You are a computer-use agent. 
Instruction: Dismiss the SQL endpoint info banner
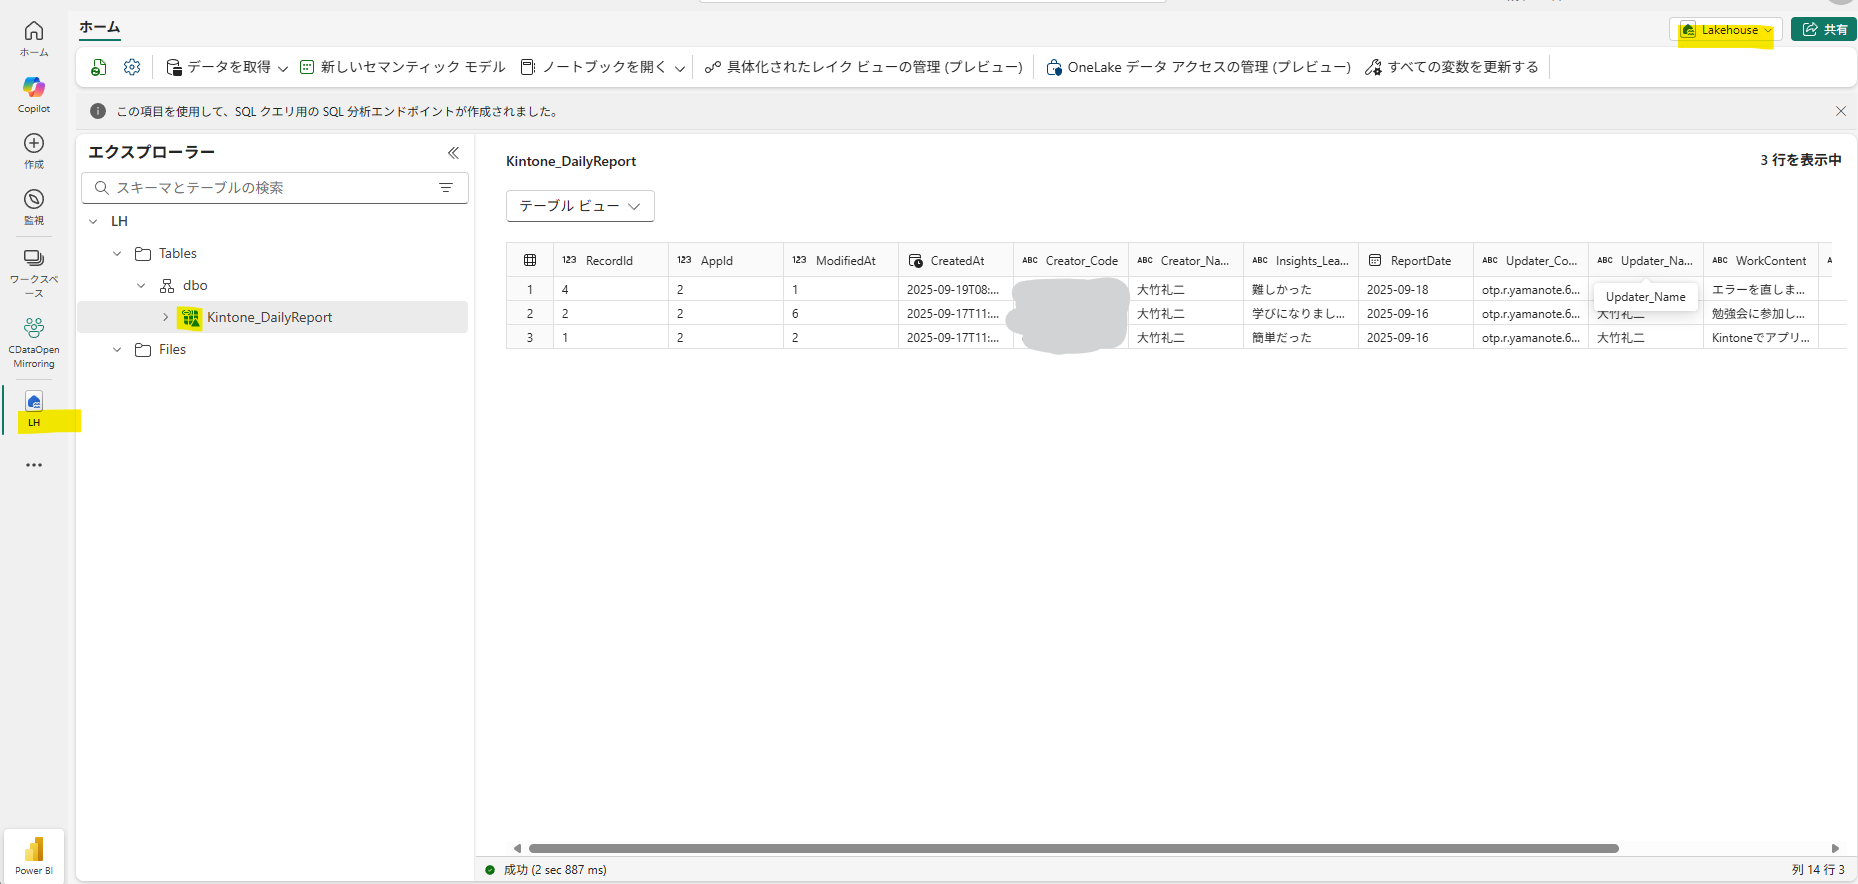point(1841,111)
